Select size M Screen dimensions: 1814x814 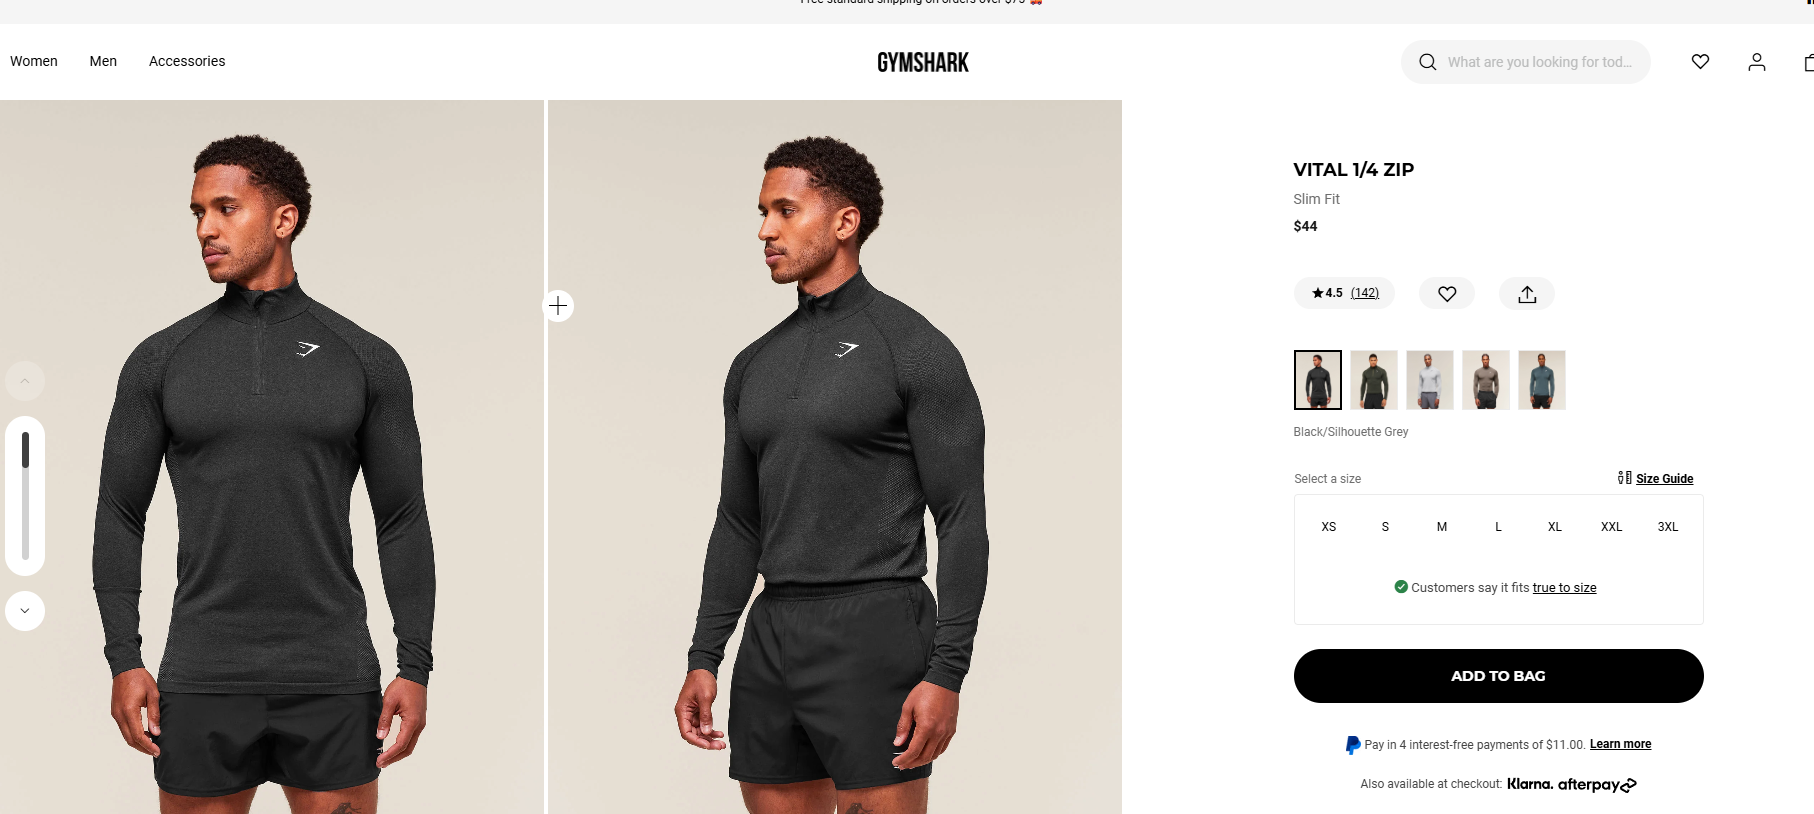[1442, 527]
